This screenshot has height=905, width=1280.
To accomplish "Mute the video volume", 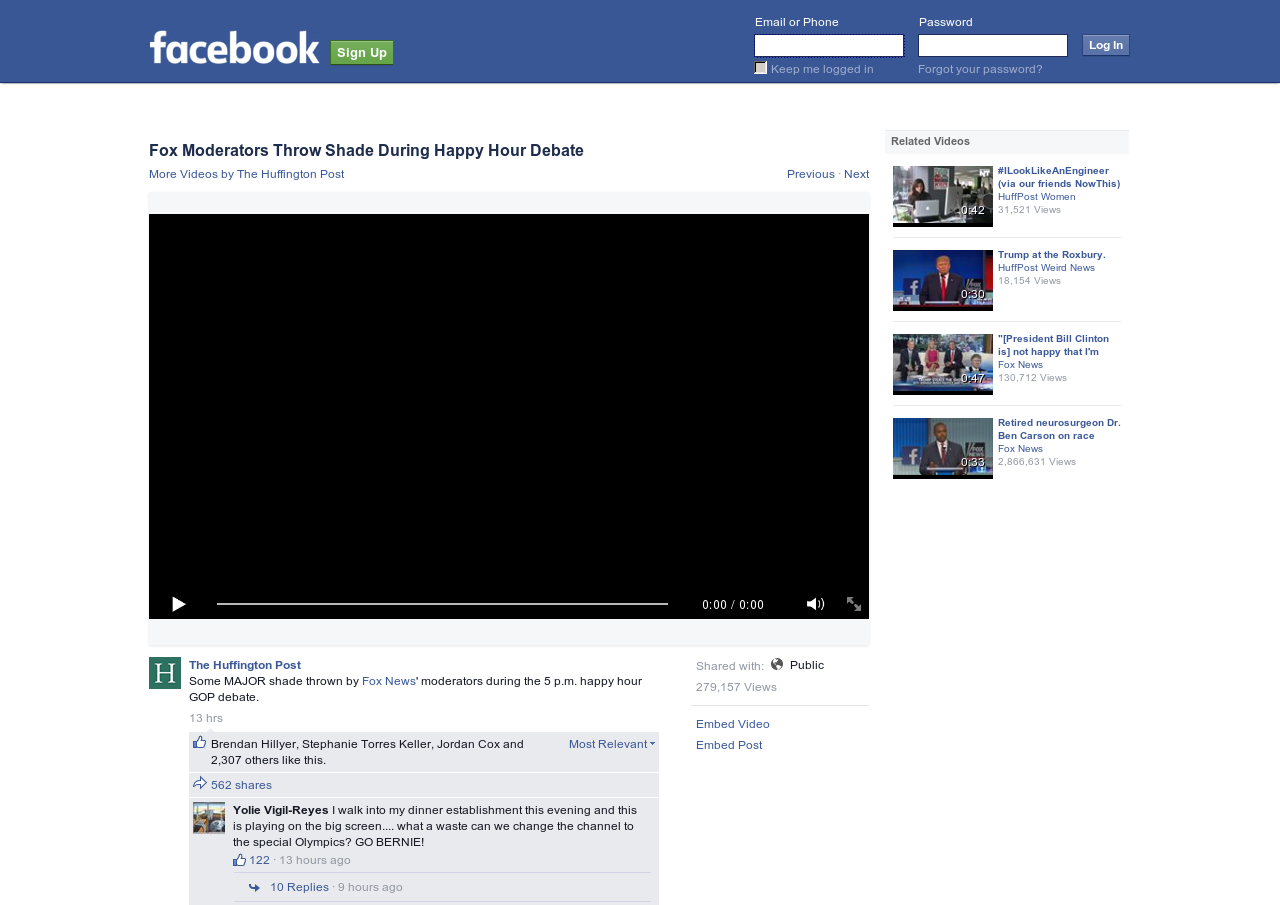I will click(815, 604).
